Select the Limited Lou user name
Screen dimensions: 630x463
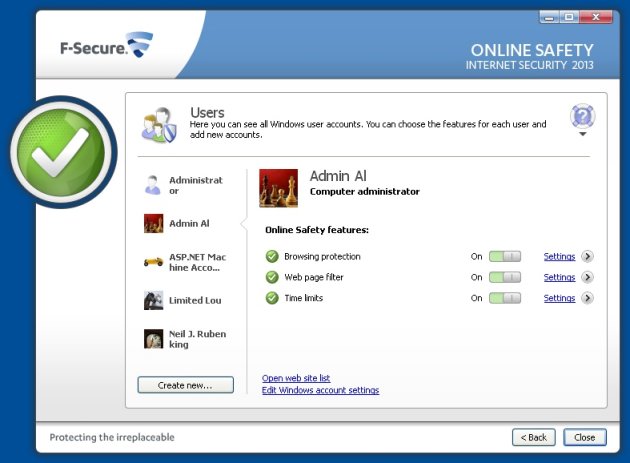point(195,300)
